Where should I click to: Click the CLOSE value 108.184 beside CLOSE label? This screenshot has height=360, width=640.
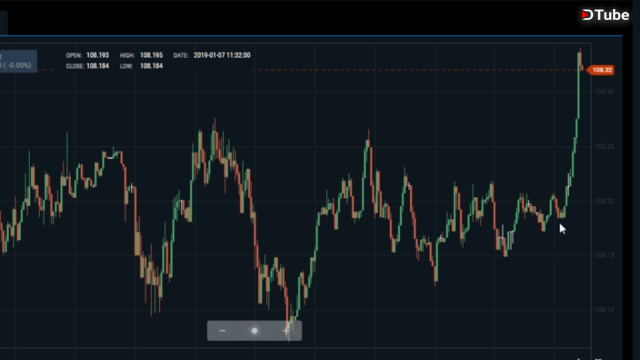tap(98, 66)
